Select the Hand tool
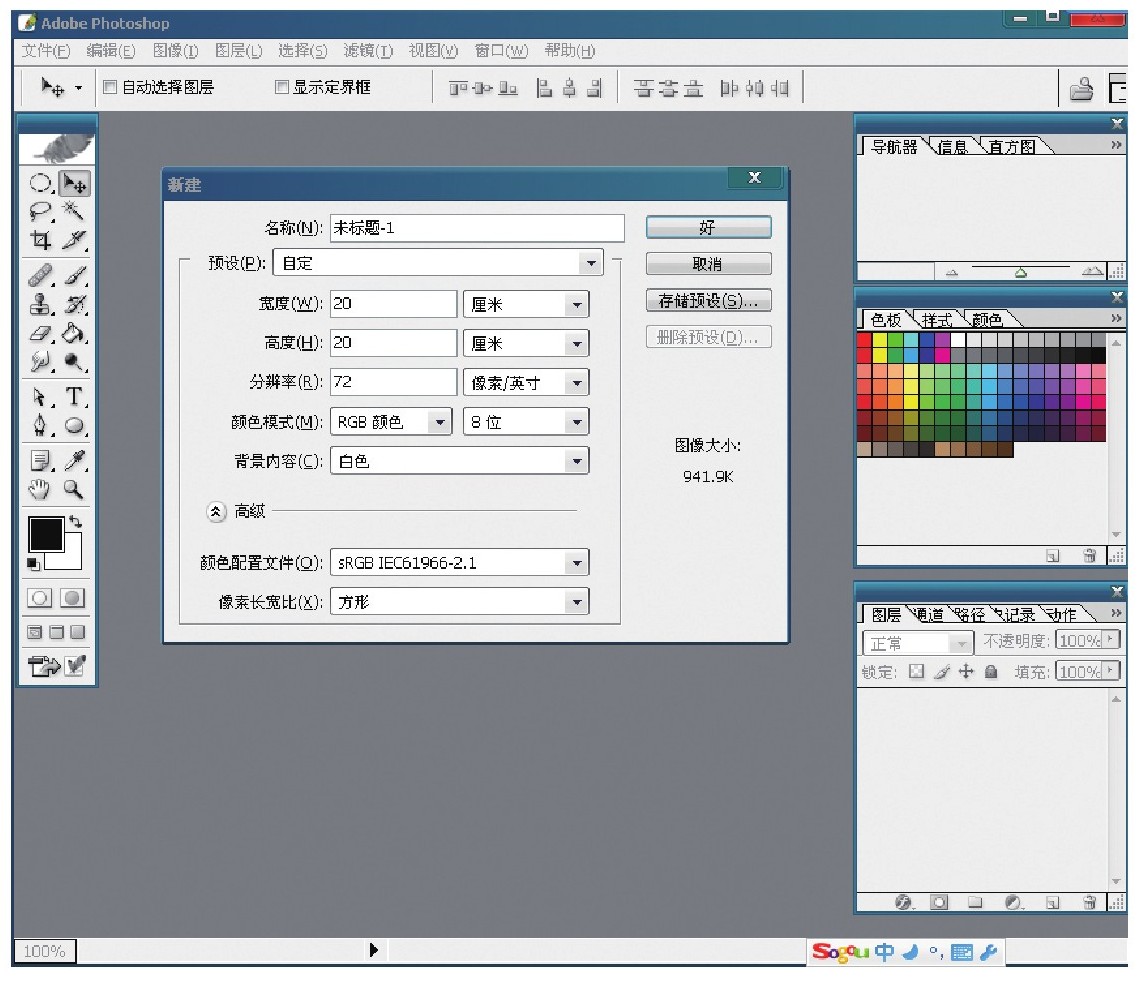This screenshot has width=1138, height=983. [41, 489]
